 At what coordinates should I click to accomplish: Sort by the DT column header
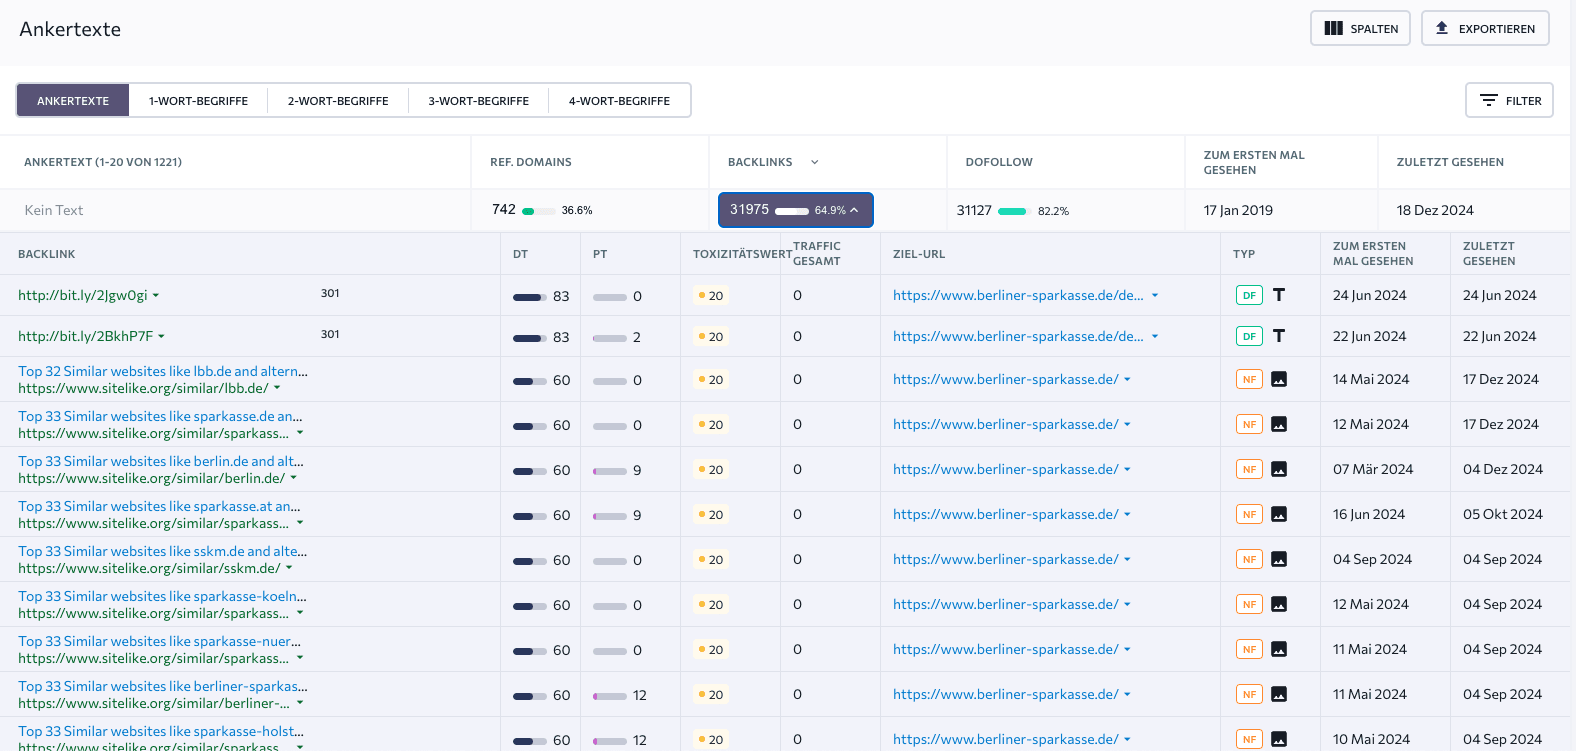click(520, 254)
